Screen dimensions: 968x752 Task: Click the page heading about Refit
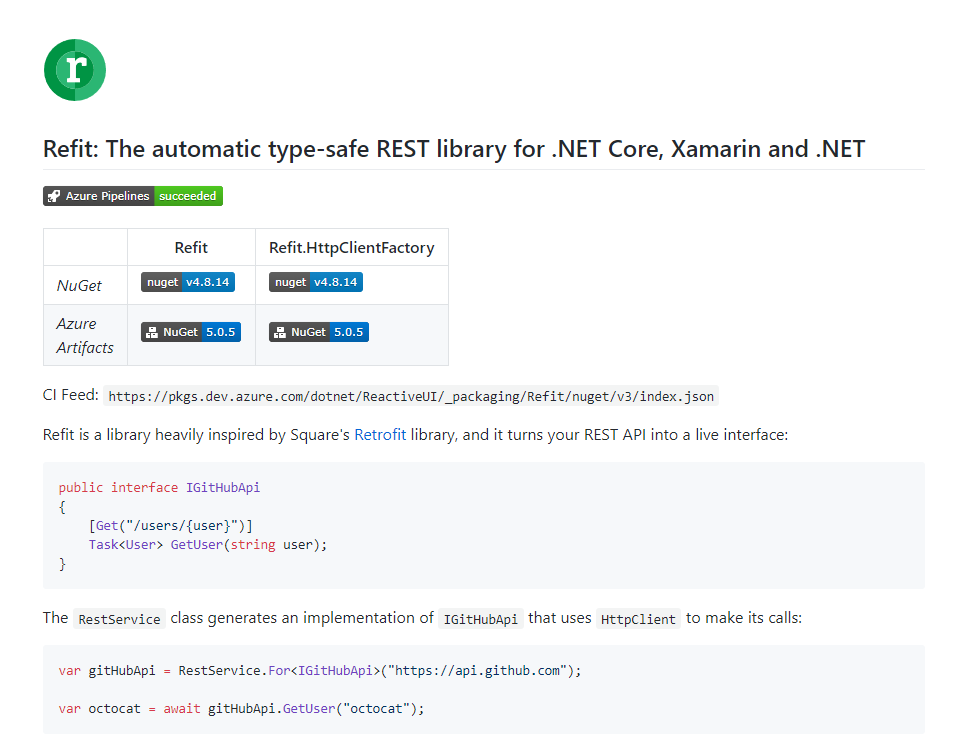454,149
